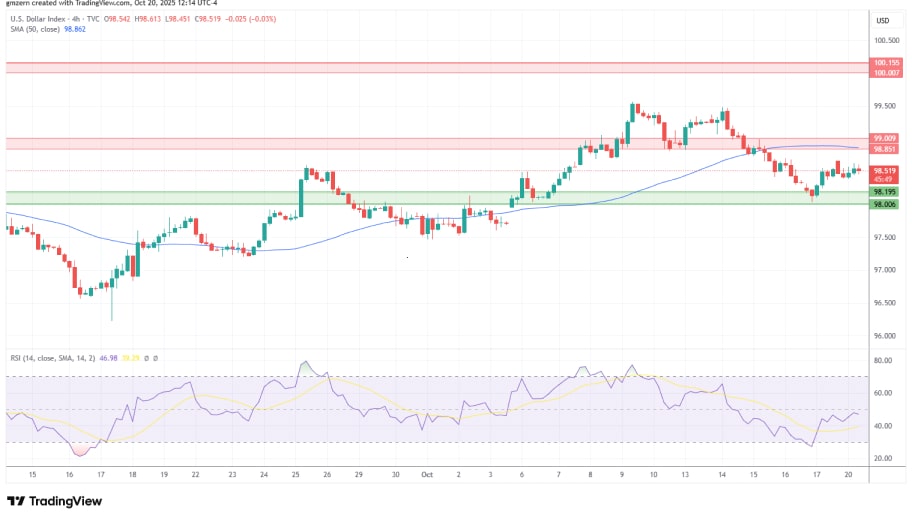This screenshot has width=912, height=513.
Task: Click the 80.00 level on RSI scale
Action: [883, 360]
